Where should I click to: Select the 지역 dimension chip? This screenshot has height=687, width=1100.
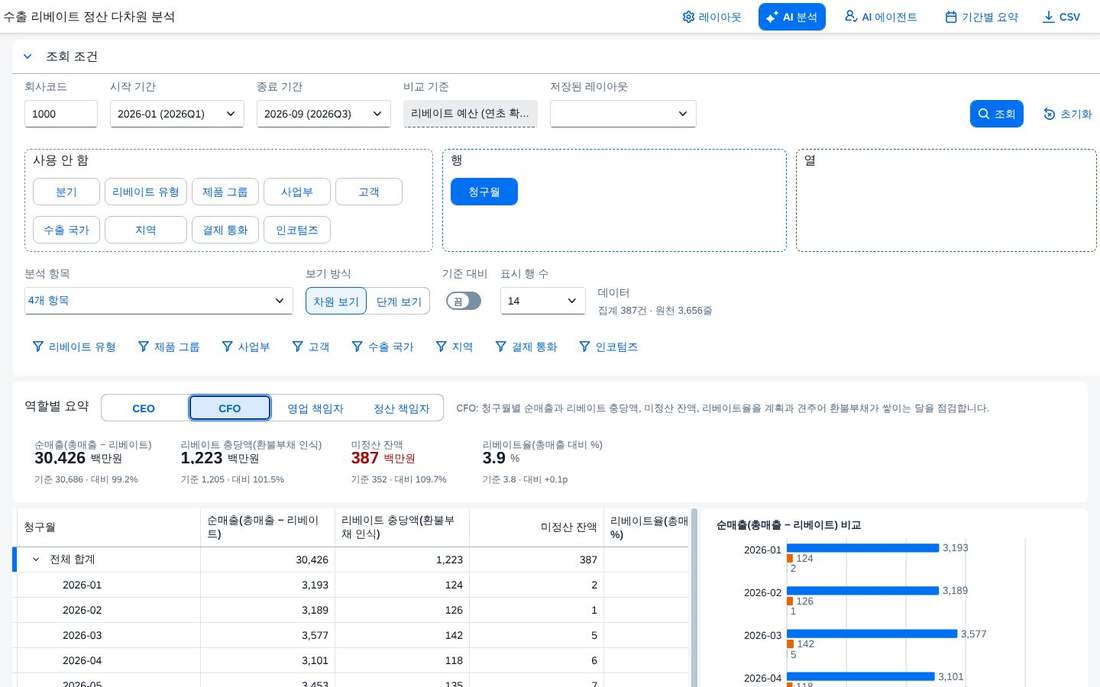146,229
